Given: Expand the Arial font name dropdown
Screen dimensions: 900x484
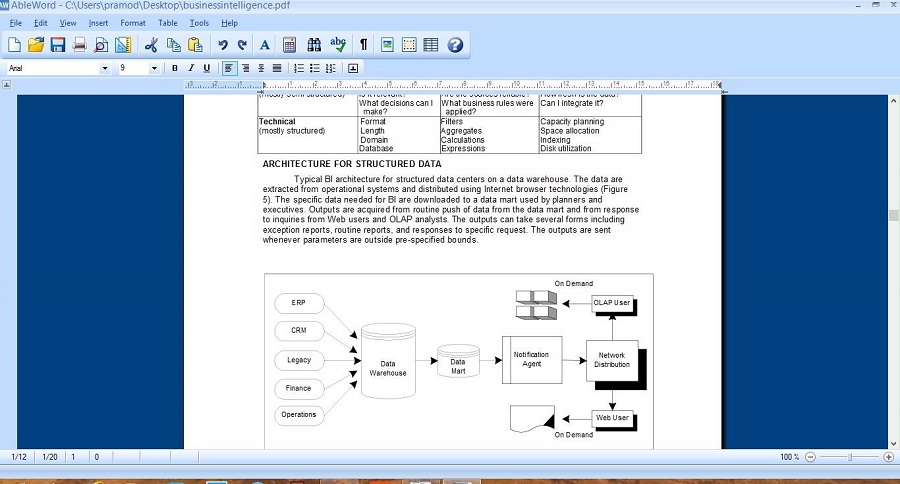Looking at the screenshot, I should 104,68.
